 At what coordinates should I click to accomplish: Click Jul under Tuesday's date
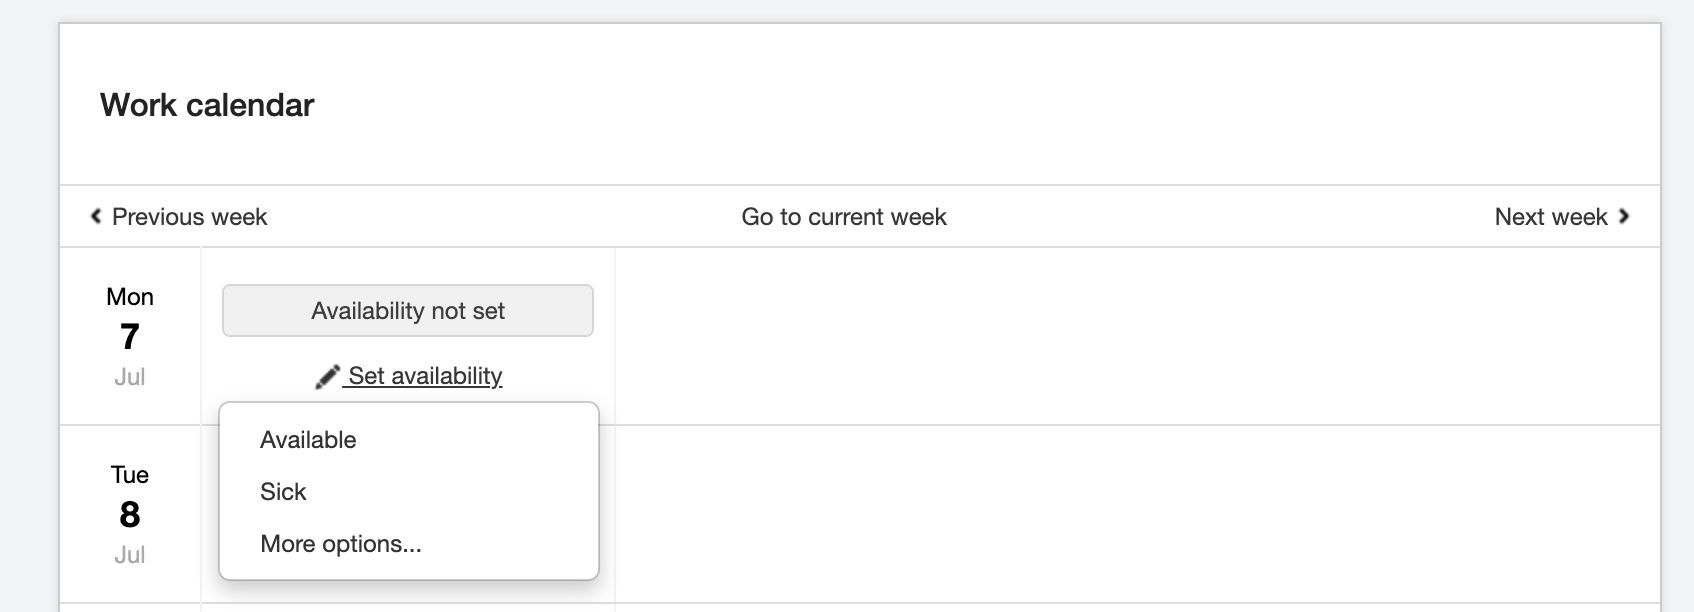click(x=130, y=555)
